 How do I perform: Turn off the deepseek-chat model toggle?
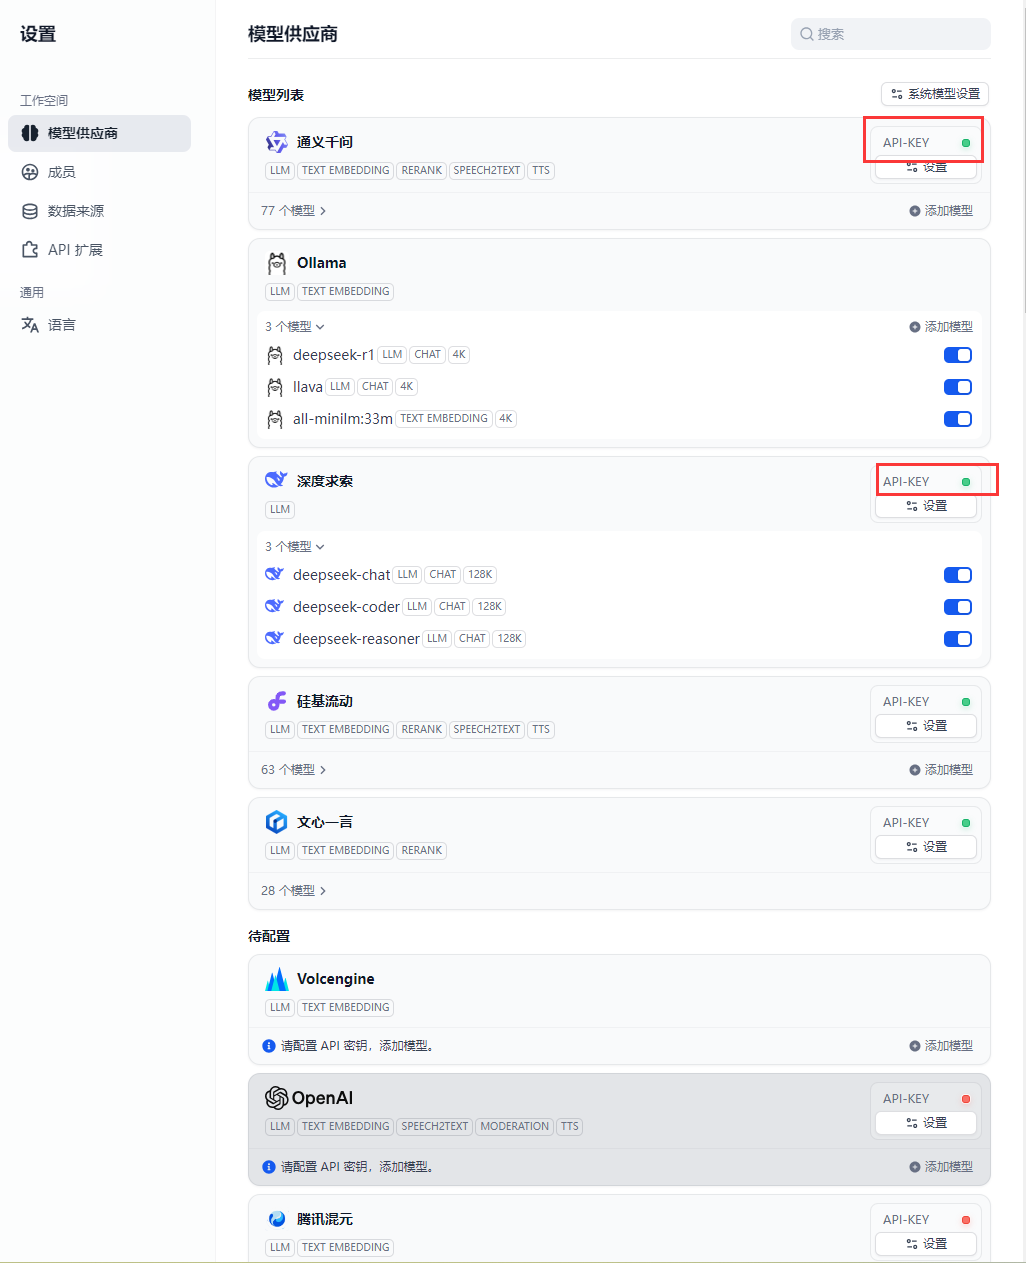click(958, 575)
